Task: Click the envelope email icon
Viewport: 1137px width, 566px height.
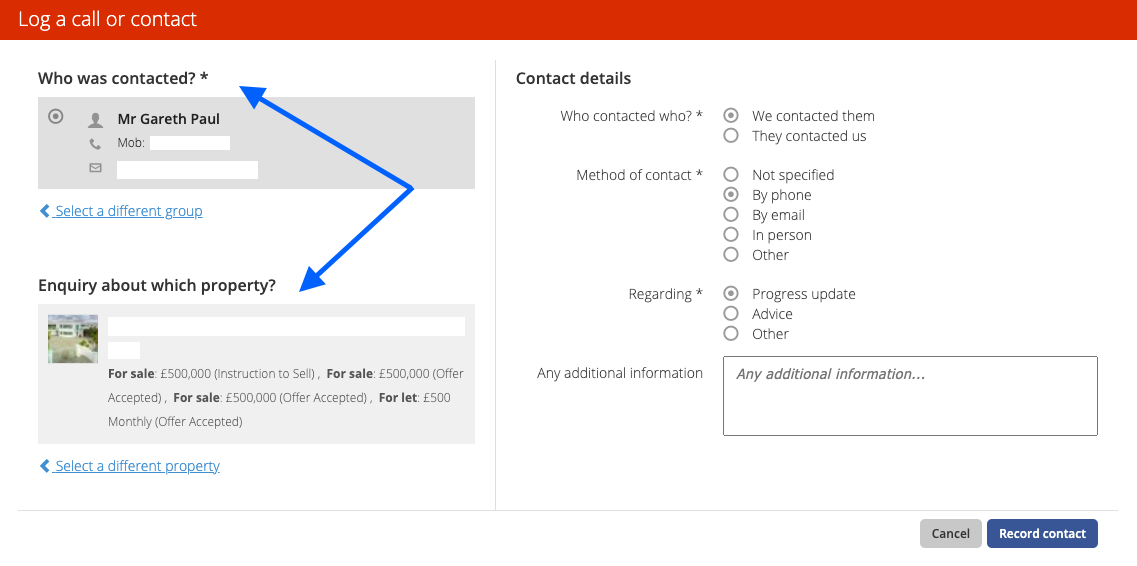Action: 95,168
